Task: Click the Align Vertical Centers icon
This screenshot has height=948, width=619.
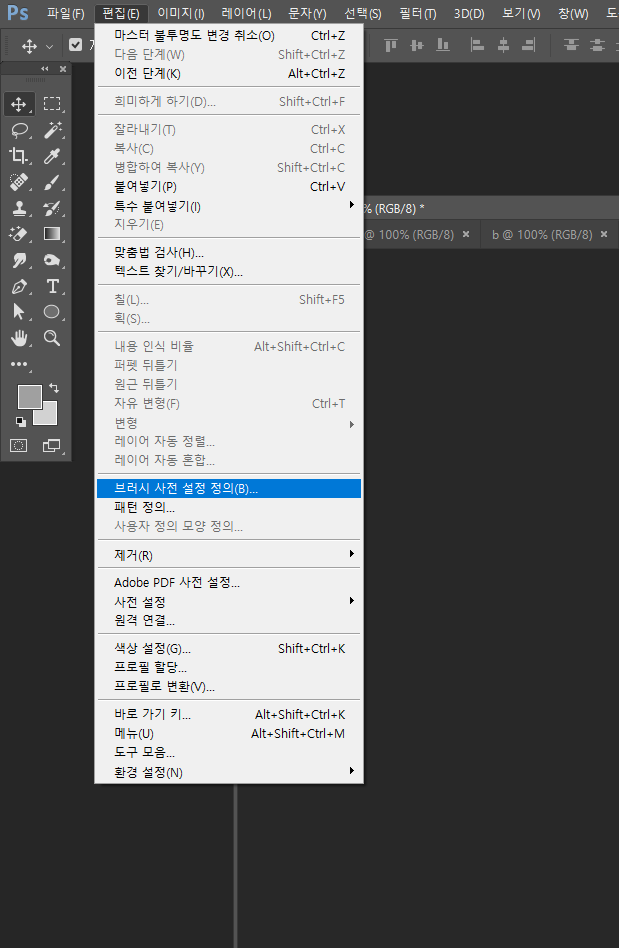Action: [x=417, y=45]
